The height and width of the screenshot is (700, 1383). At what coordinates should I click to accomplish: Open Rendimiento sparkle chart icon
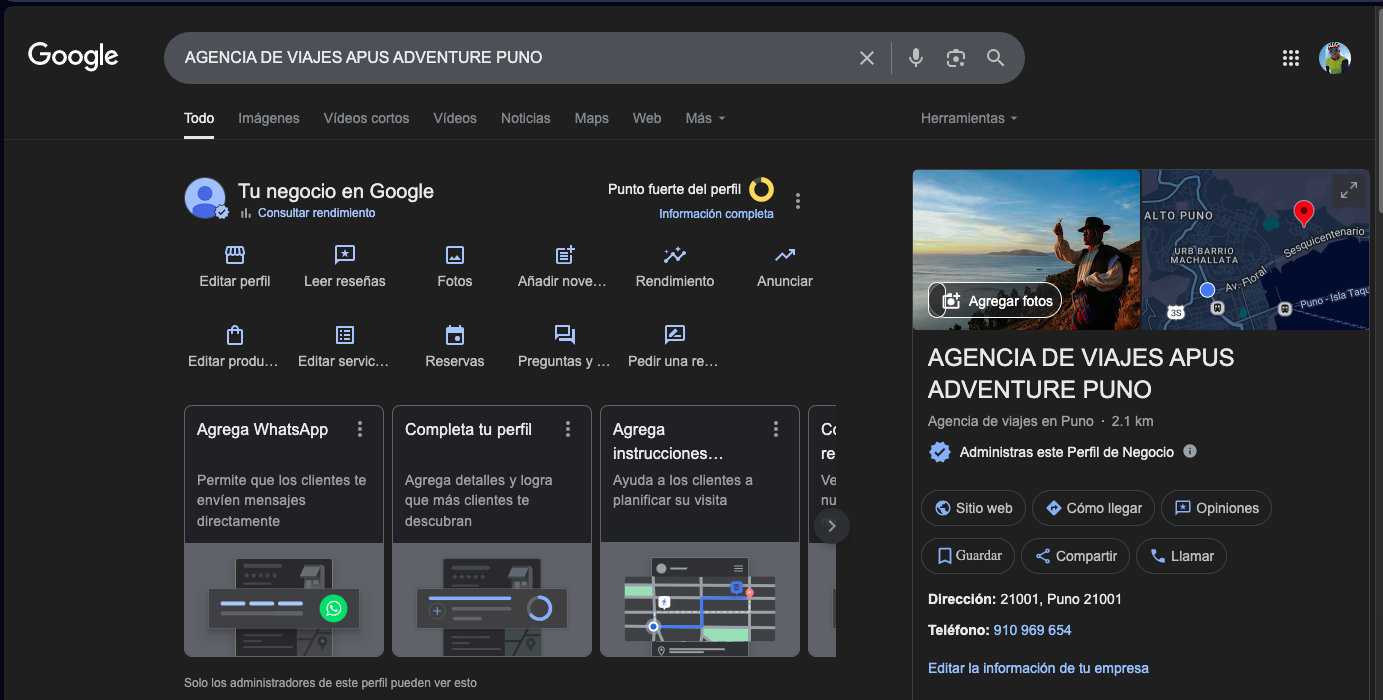coord(675,255)
